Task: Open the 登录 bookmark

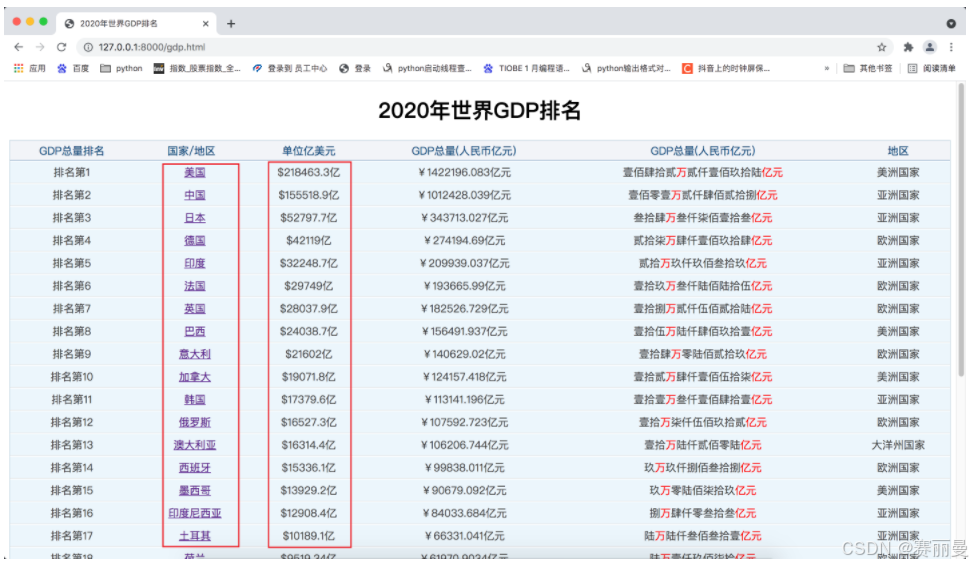Action: [355, 68]
